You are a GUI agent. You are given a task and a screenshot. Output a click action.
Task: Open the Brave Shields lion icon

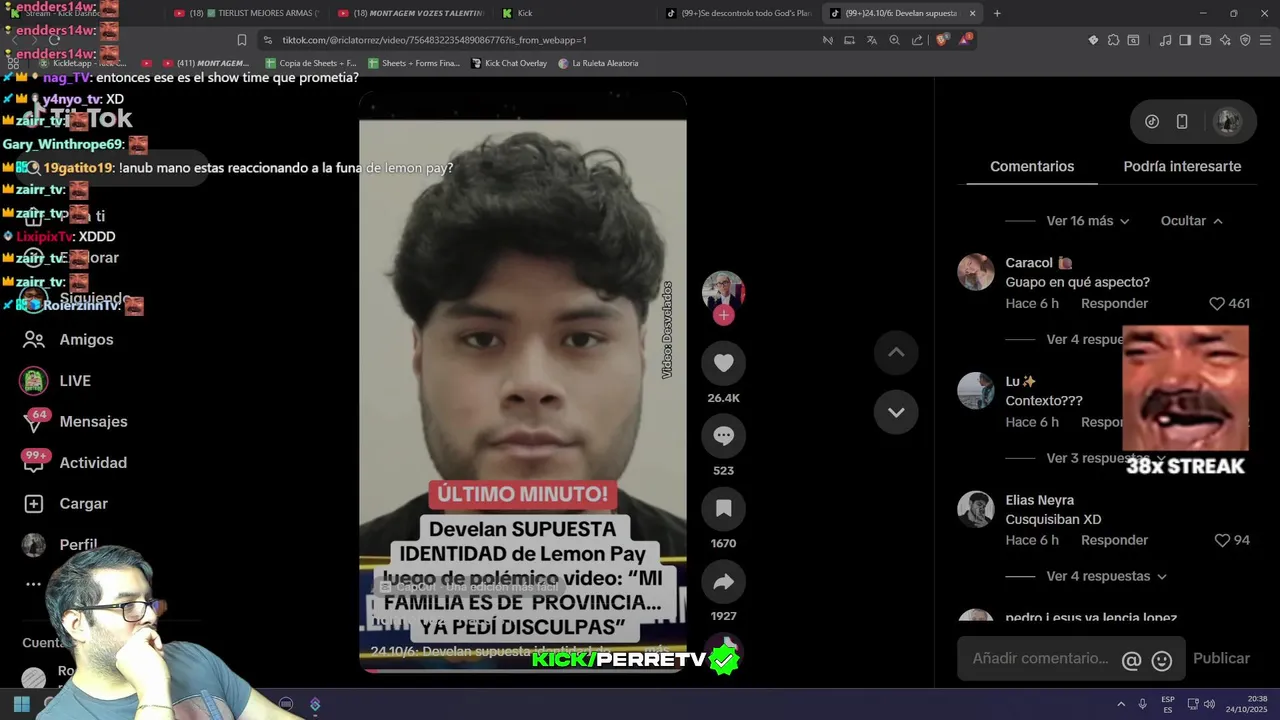942,40
